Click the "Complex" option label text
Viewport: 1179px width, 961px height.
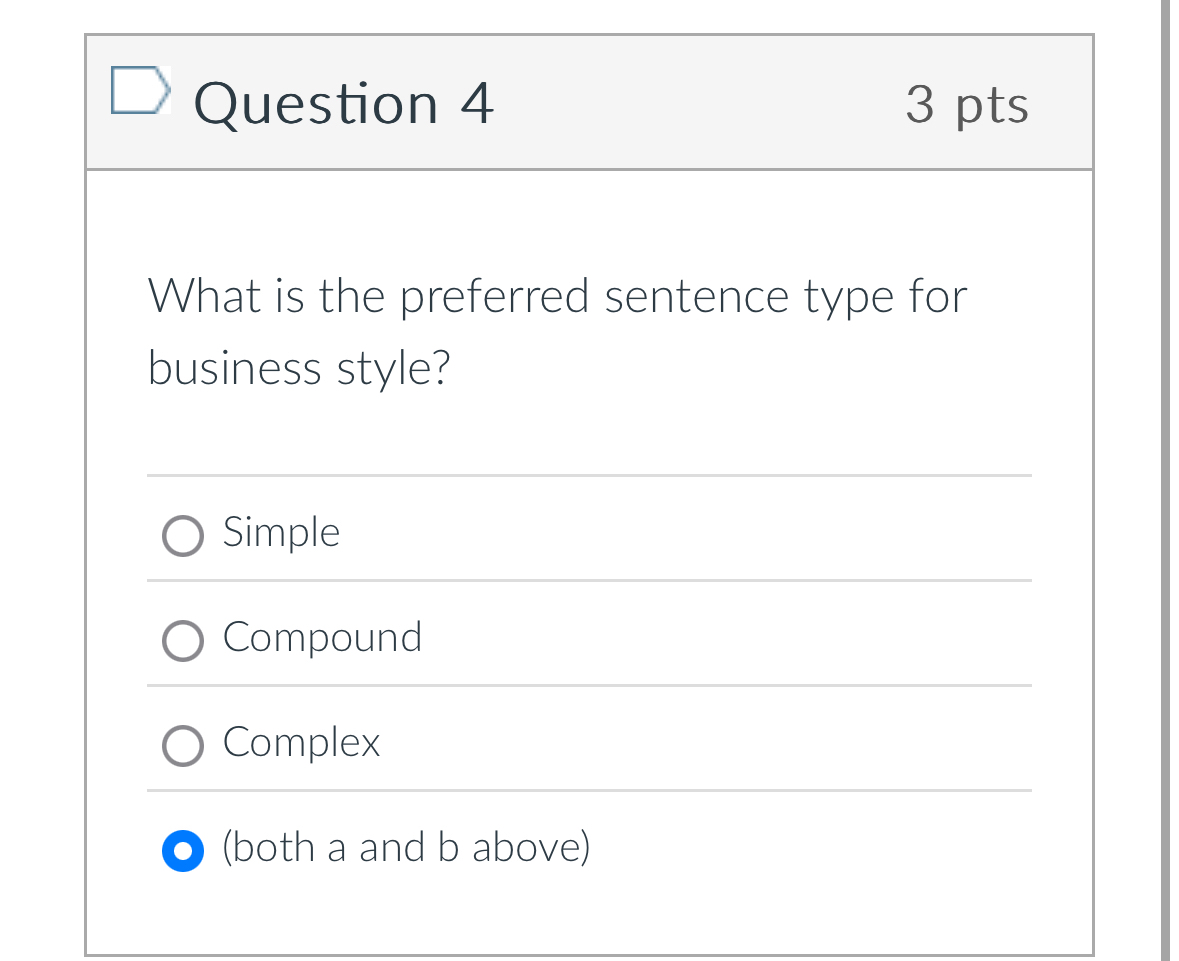click(x=301, y=743)
